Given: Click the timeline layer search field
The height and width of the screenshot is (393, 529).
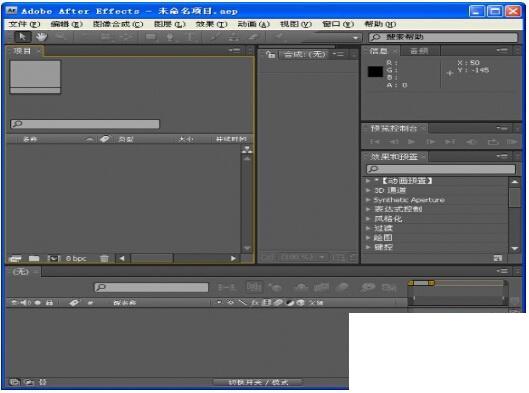Looking at the screenshot, I should pos(151,287).
